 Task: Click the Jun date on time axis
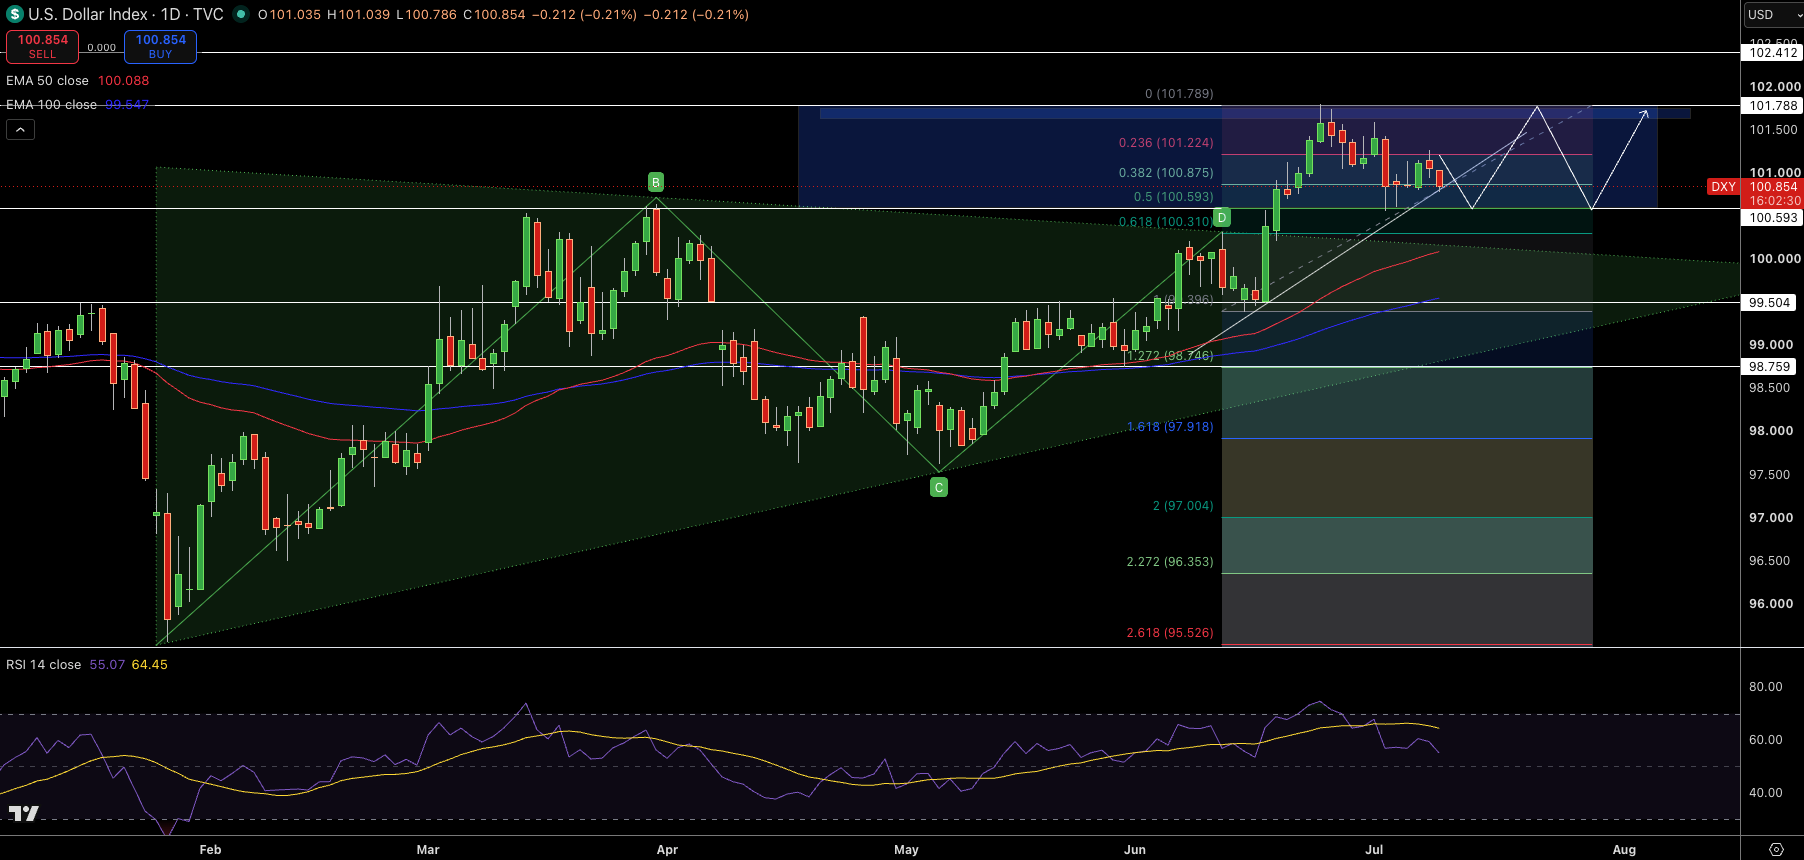(x=1135, y=850)
